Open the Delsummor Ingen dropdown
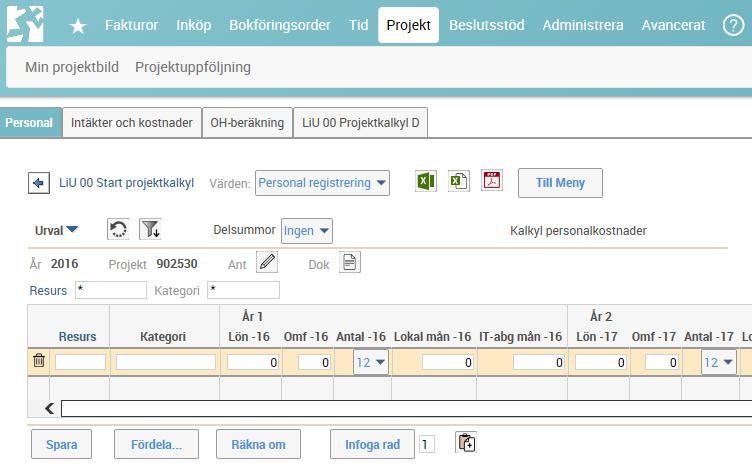The height and width of the screenshot is (470, 752). click(x=306, y=231)
